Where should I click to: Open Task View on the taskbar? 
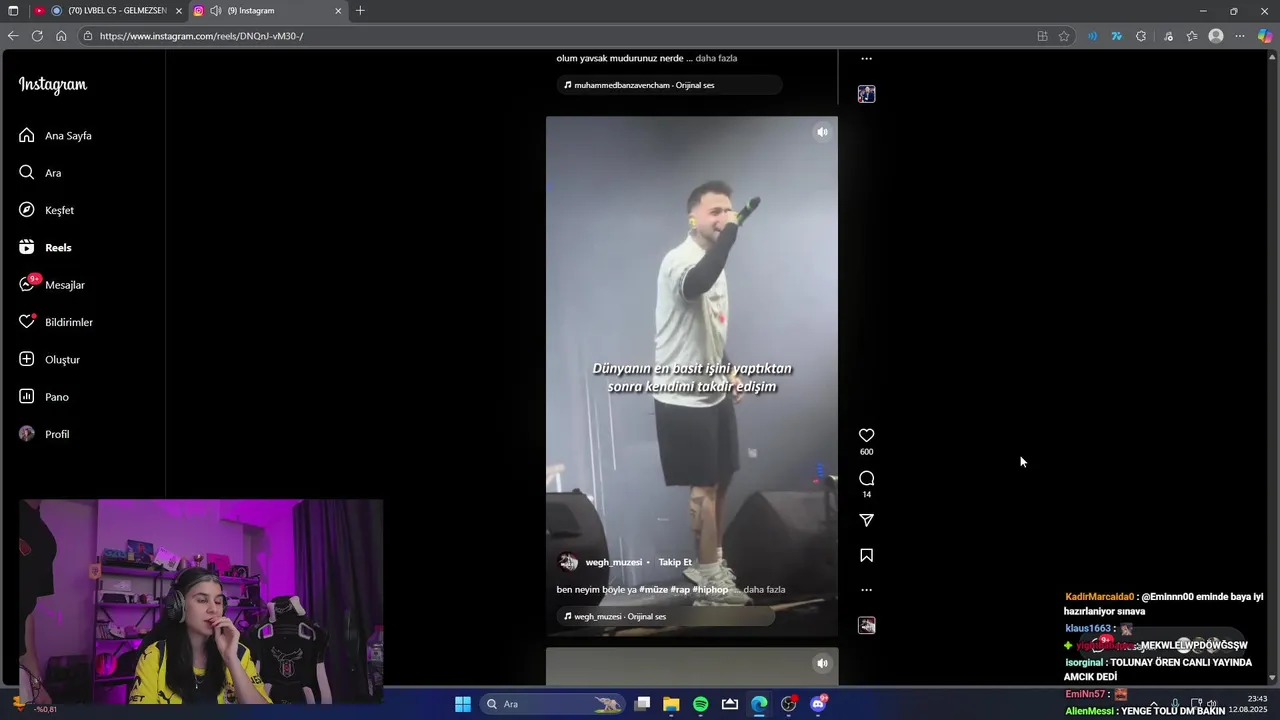tap(642, 704)
